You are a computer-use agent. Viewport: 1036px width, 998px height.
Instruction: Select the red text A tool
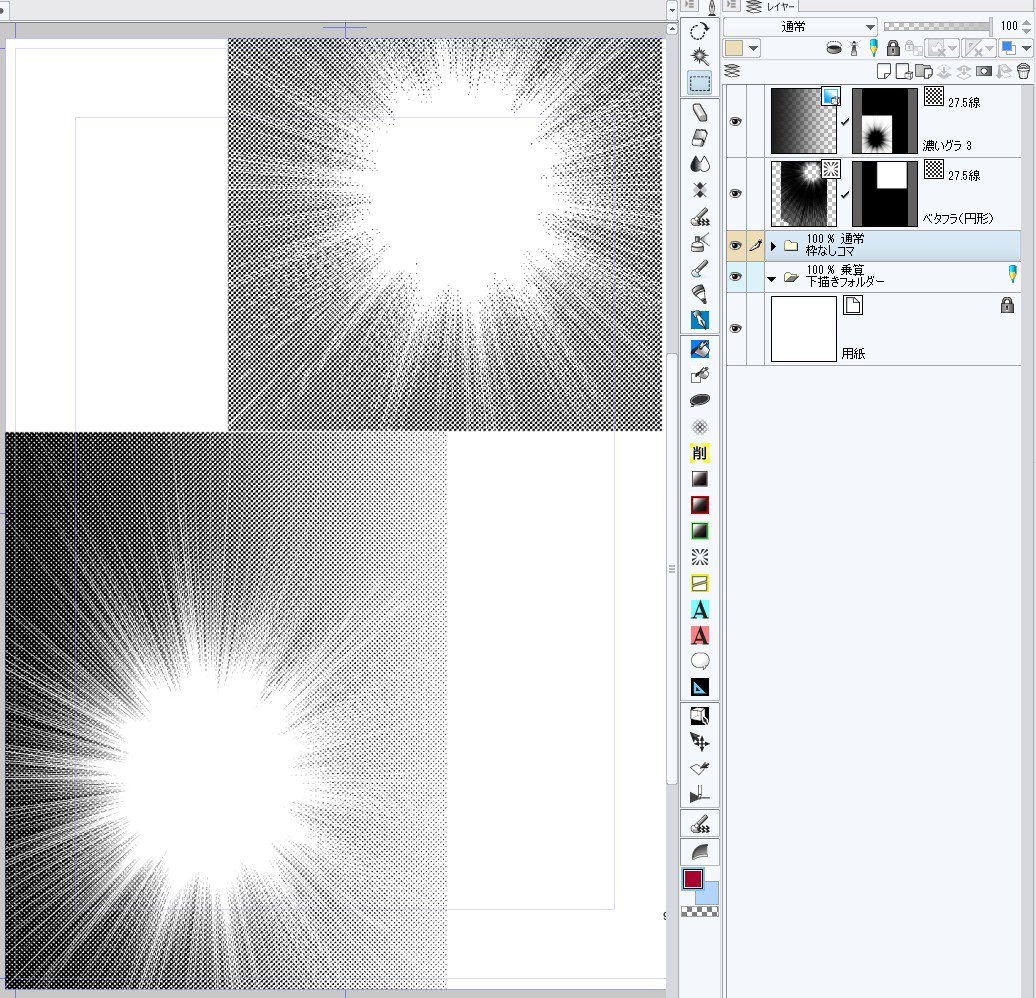click(699, 635)
